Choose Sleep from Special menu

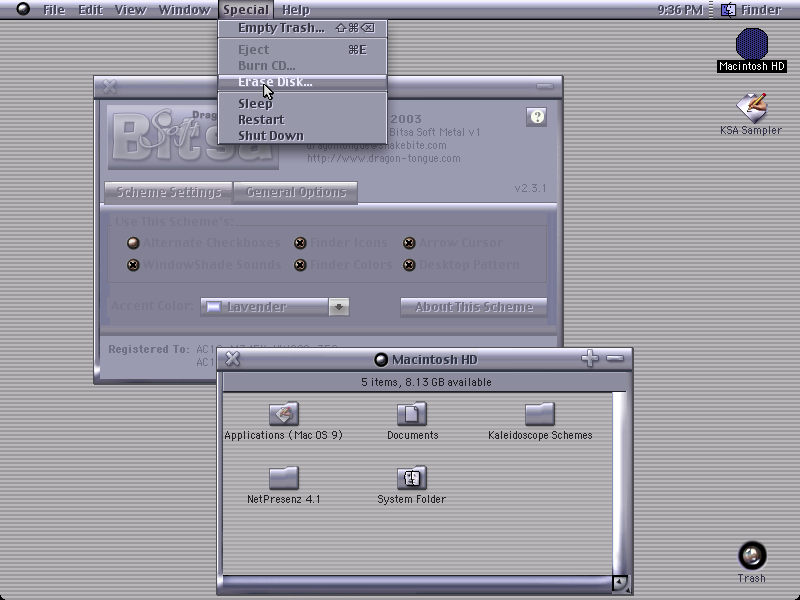303,104
